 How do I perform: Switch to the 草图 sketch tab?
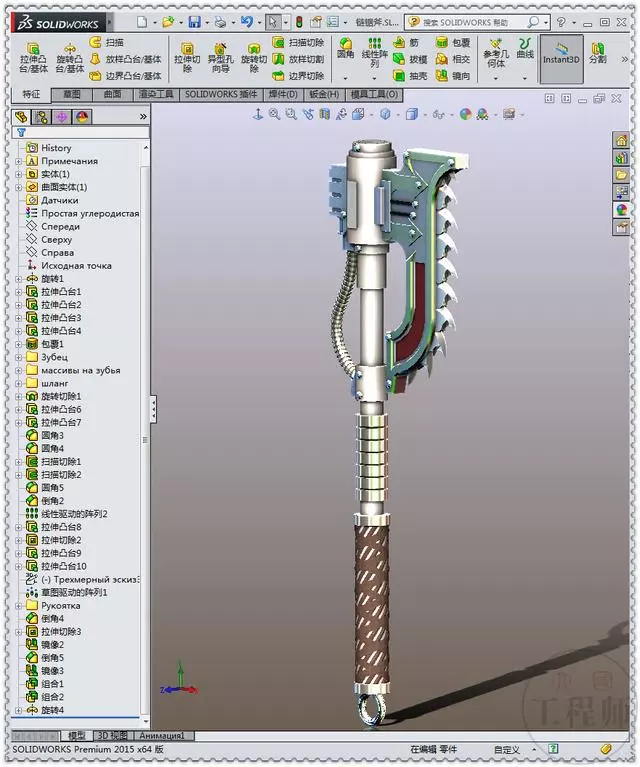point(72,94)
